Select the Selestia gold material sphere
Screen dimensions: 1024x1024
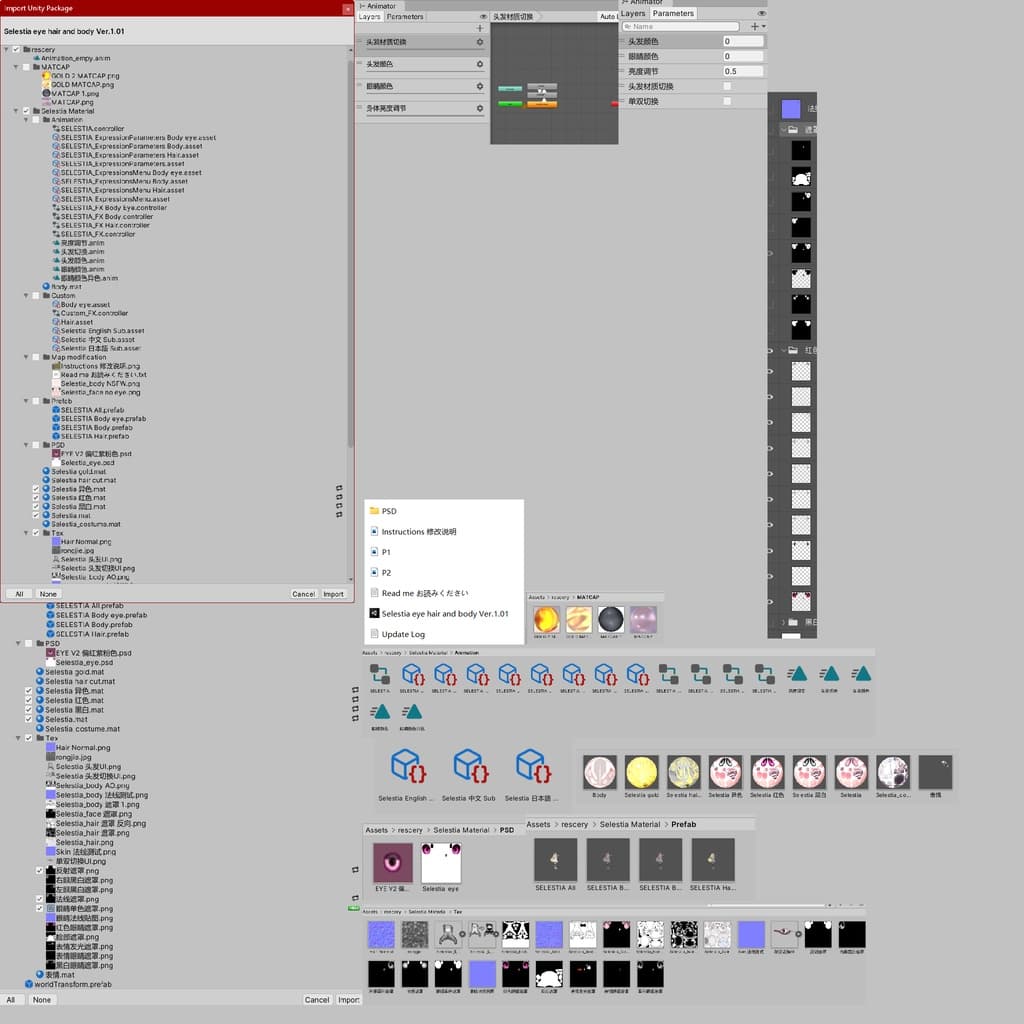click(641, 773)
